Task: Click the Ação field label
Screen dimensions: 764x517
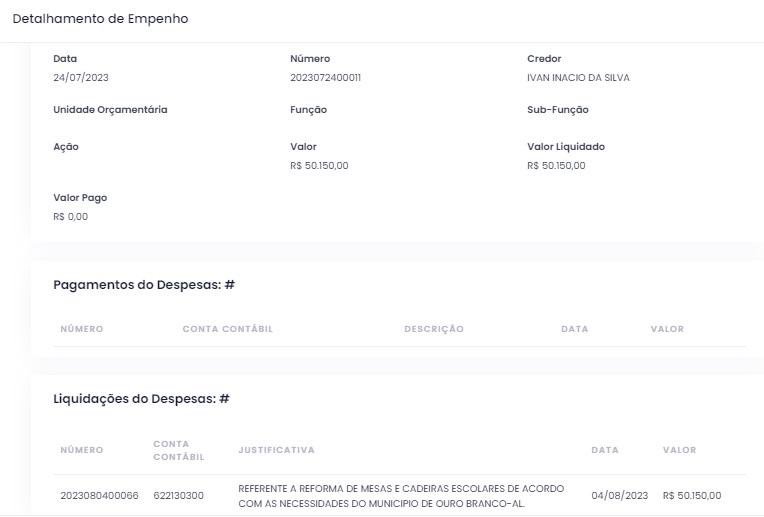Action: coord(66,147)
